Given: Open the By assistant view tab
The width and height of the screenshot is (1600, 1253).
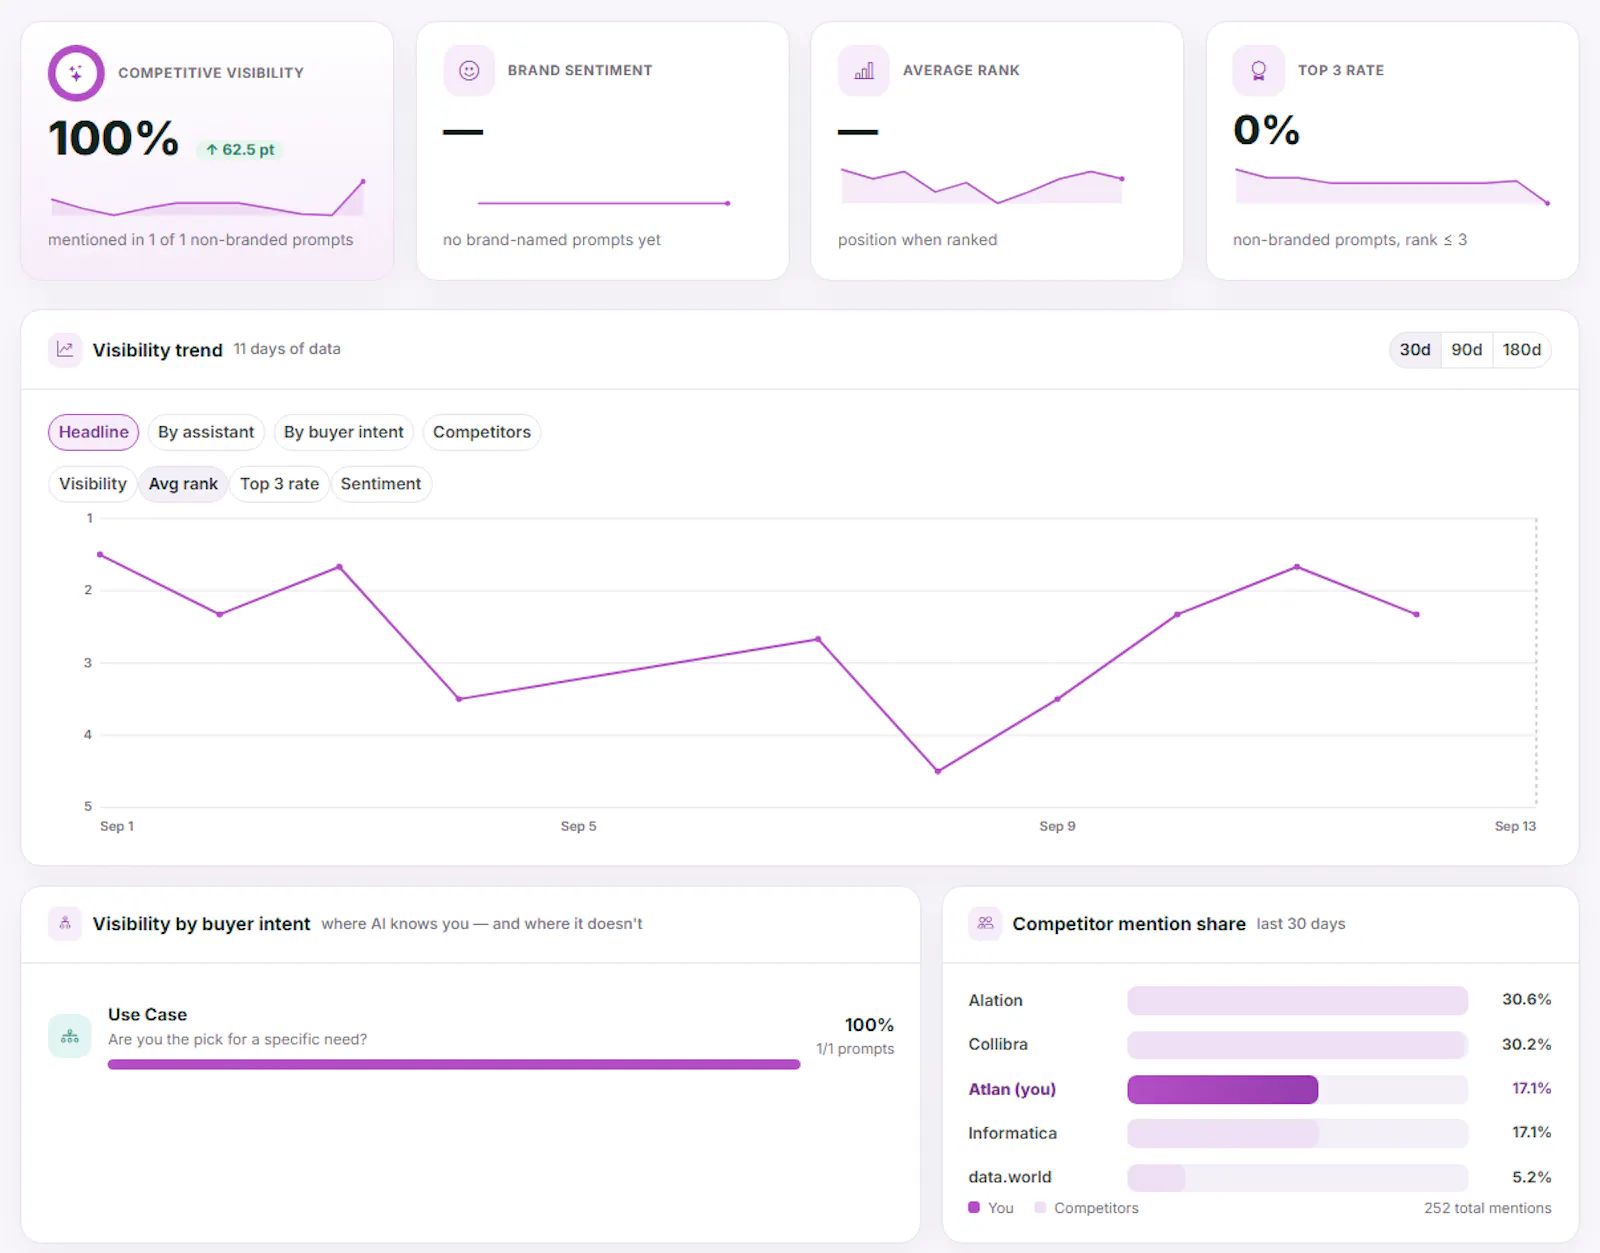Looking at the screenshot, I should coord(206,432).
